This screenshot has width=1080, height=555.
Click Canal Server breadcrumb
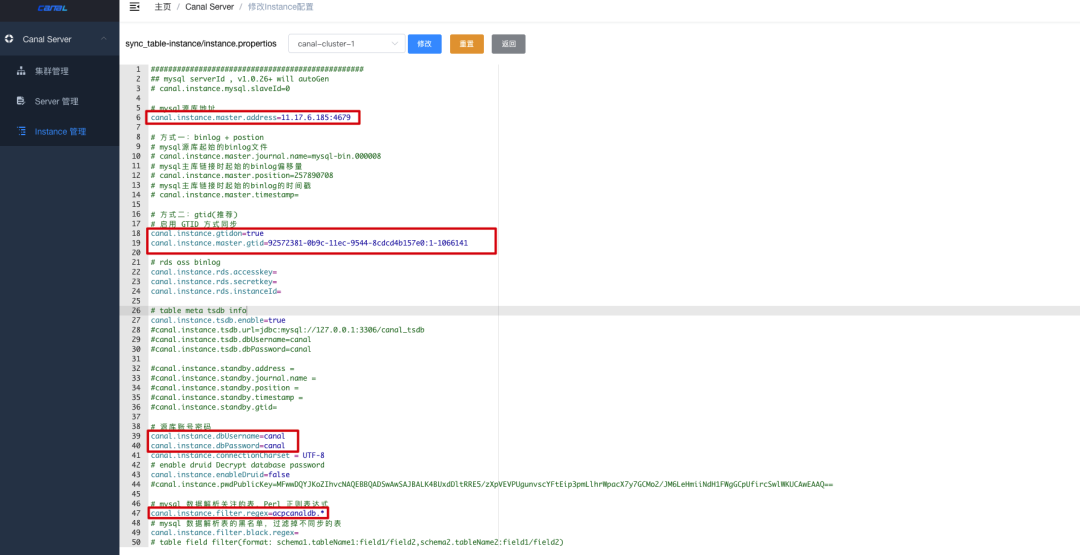(x=209, y=7)
